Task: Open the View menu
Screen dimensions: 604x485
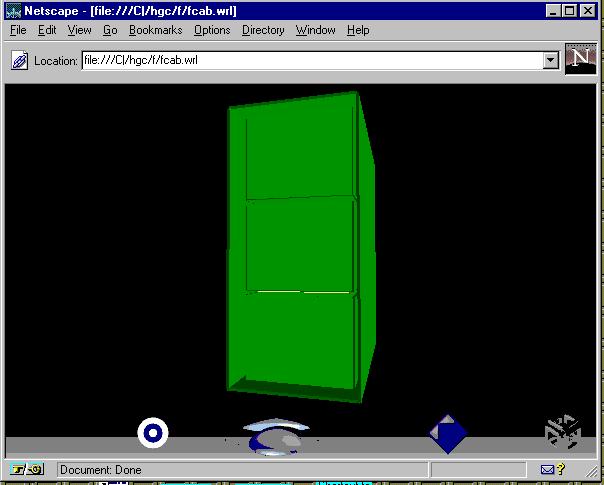Action: (x=79, y=30)
